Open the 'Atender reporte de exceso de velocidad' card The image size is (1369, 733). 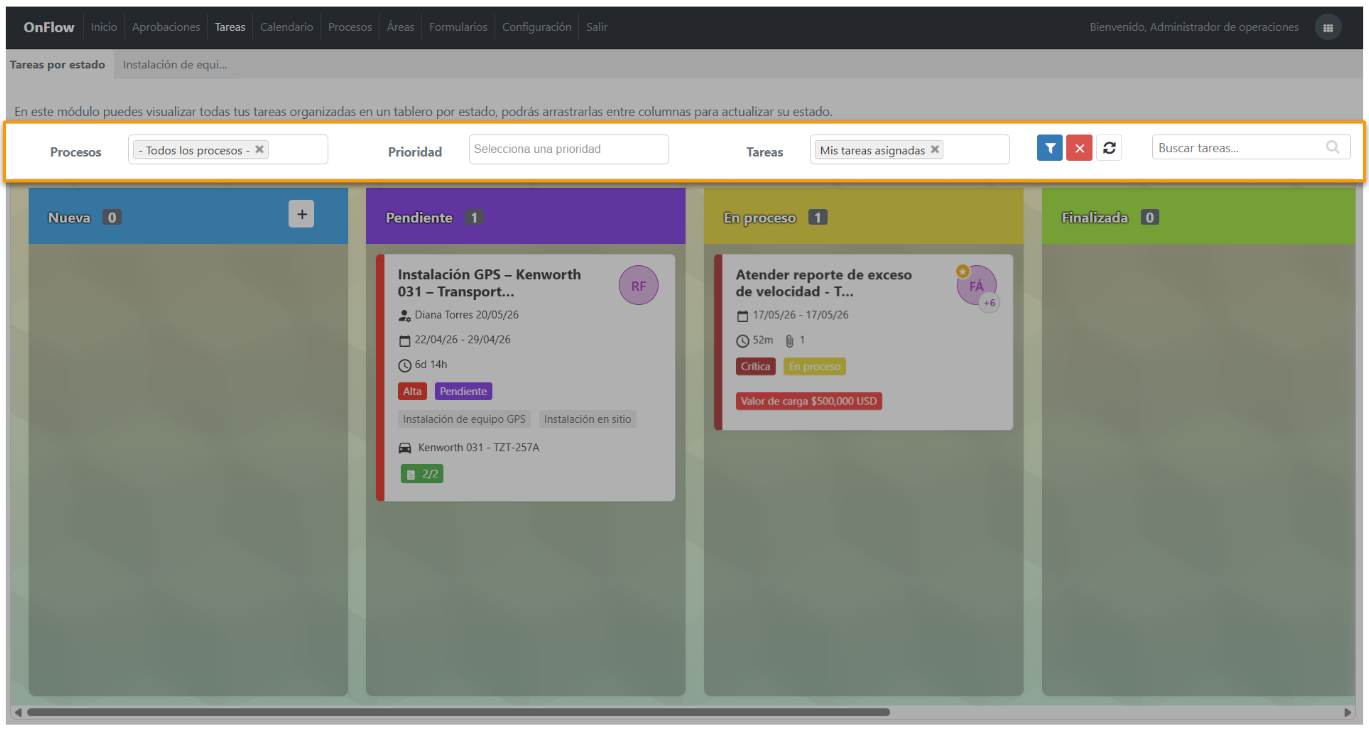(863, 342)
